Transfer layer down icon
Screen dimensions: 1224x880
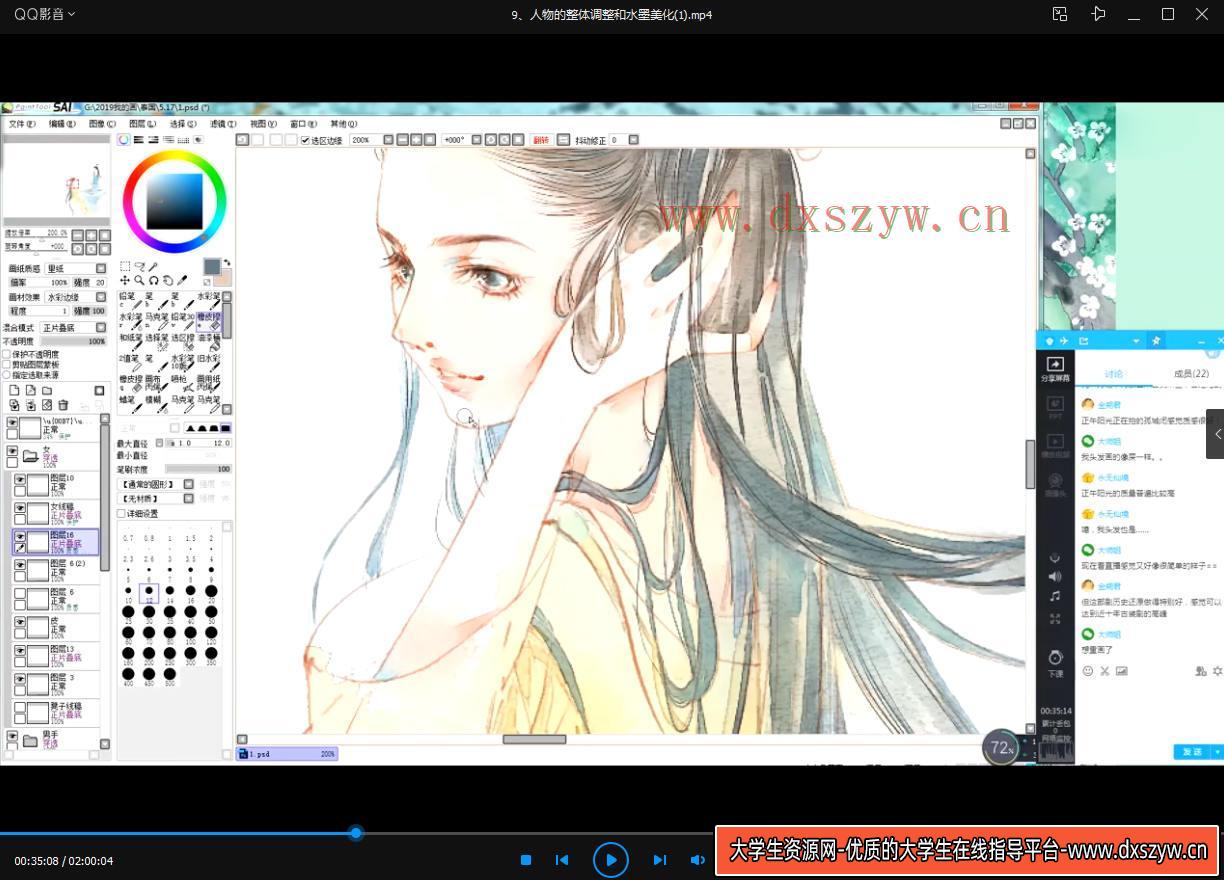[x=14, y=405]
